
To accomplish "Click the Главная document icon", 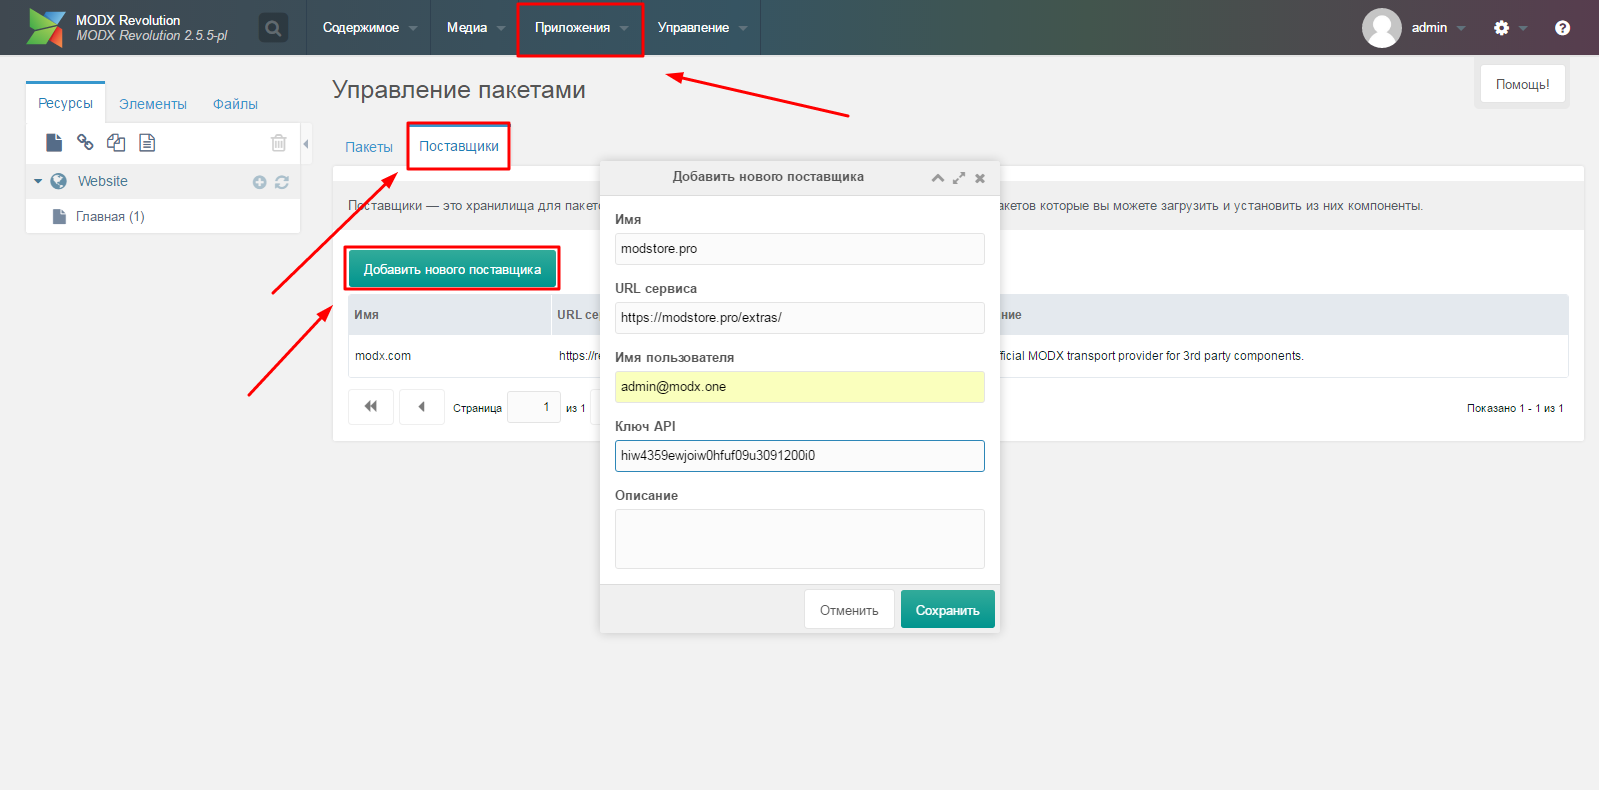I will [59, 216].
